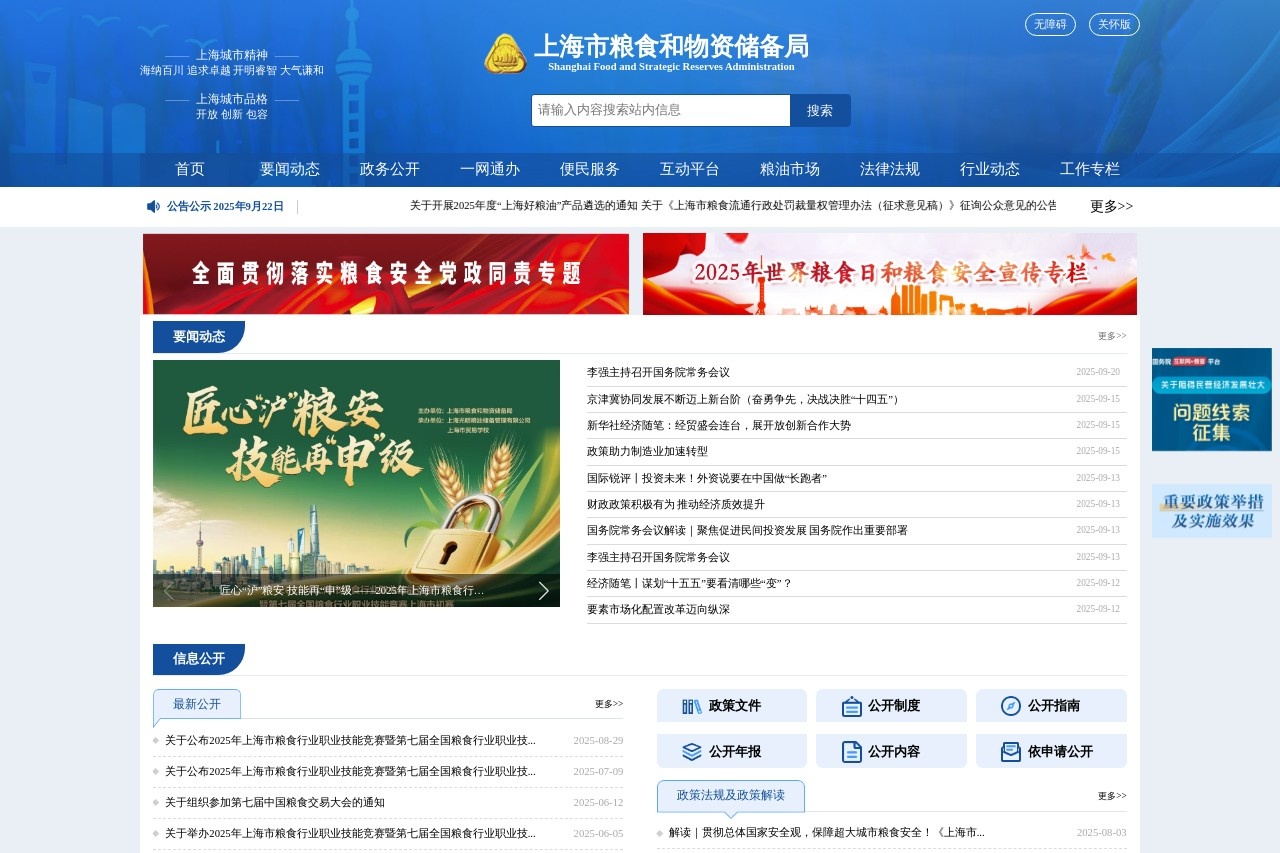Click the announcement speaker icon
This screenshot has height=853, width=1280.
[152, 206]
